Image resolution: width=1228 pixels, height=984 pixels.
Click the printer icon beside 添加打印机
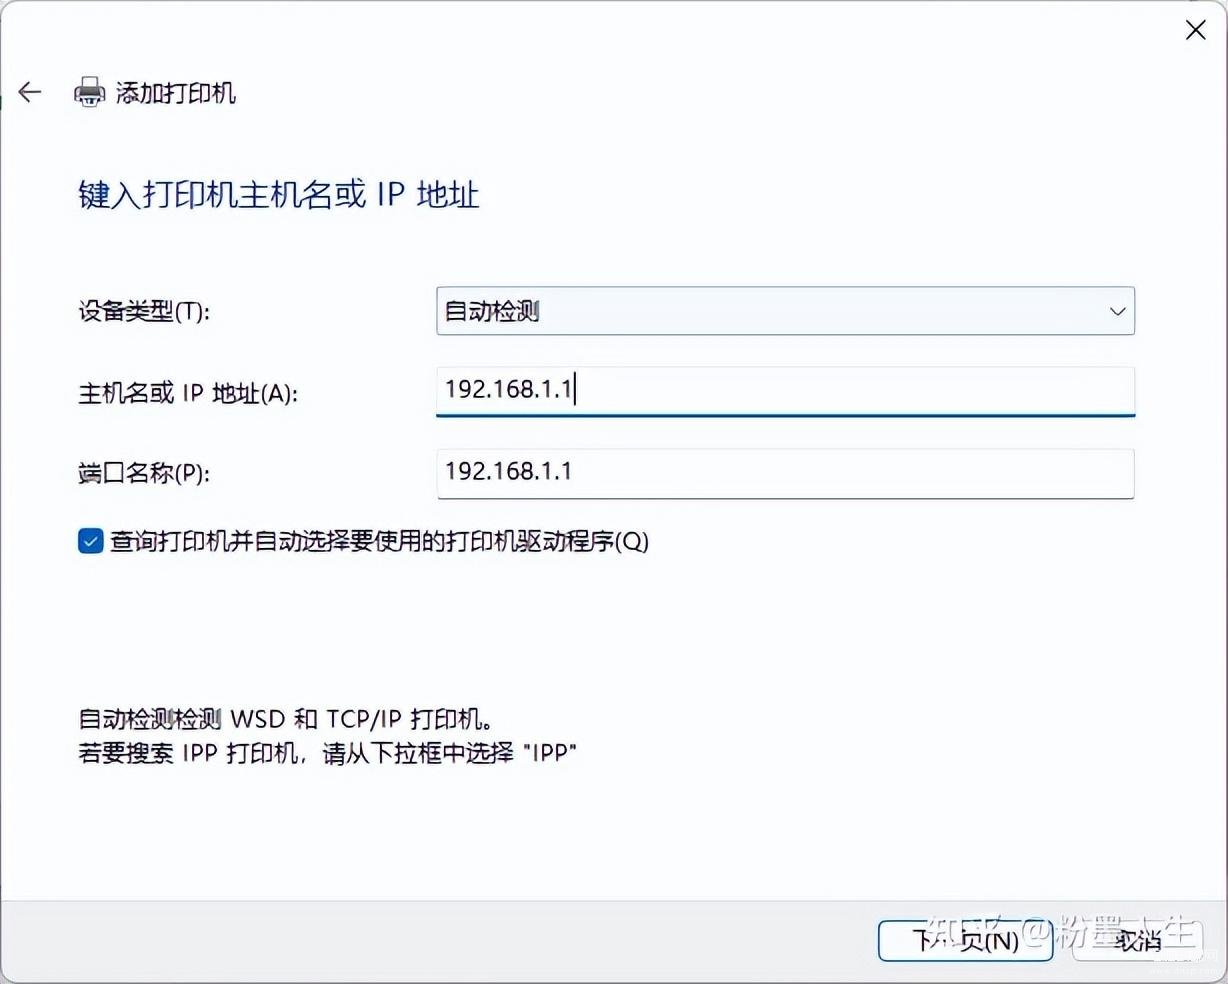pyautogui.click(x=90, y=93)
